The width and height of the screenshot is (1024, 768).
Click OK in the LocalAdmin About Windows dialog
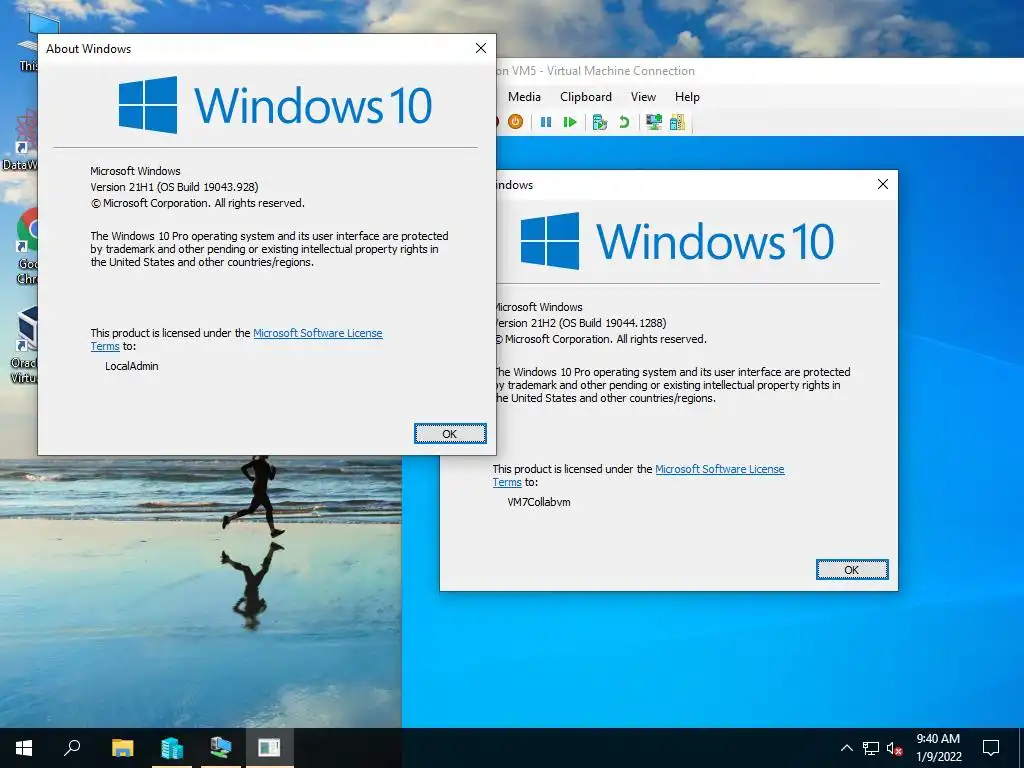(450, 434)
